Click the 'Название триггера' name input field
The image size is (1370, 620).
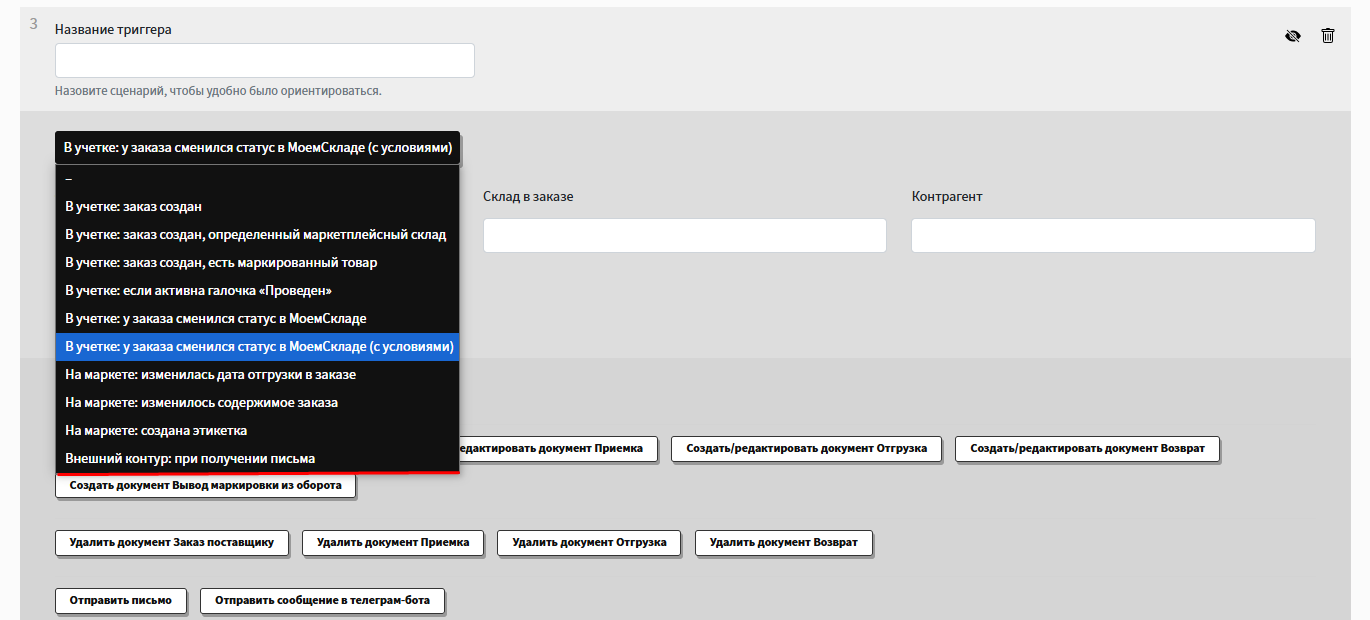pos(265,60)
